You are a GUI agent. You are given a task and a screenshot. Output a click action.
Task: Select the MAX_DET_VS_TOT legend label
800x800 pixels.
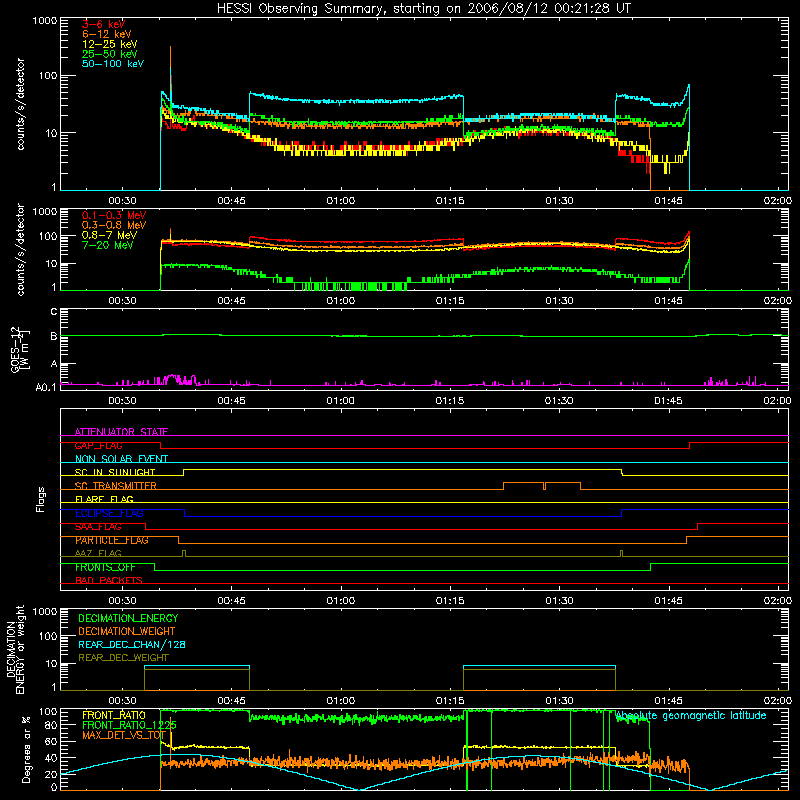124,735
